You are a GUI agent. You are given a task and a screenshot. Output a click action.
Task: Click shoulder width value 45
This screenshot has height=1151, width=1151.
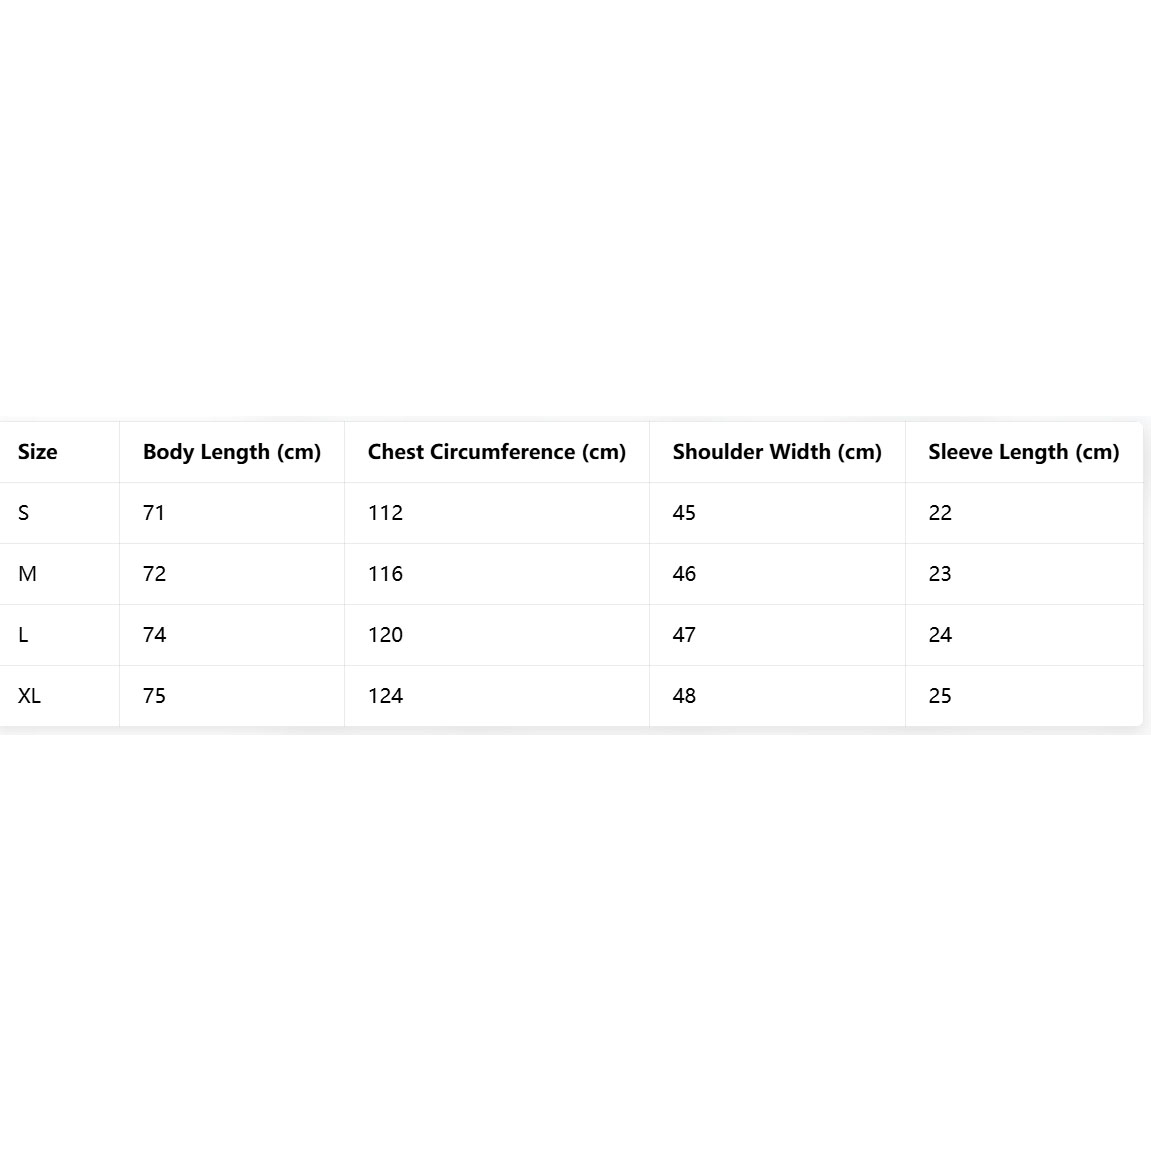point(684,513)
